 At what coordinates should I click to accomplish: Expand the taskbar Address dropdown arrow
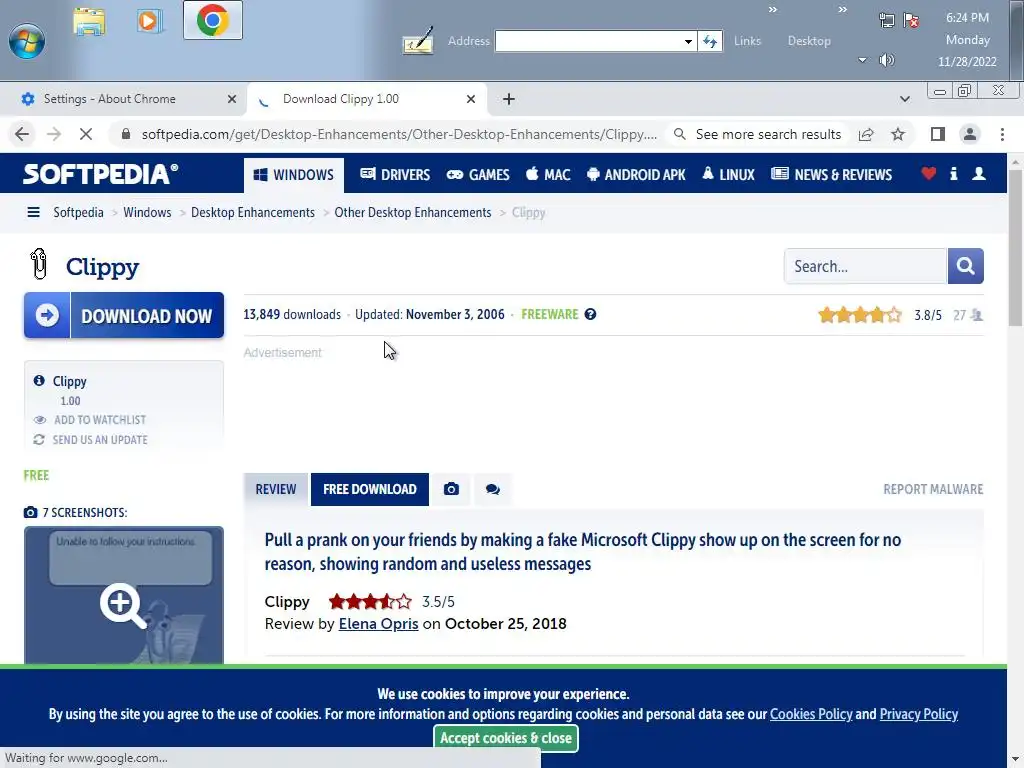tap(688, 41)
